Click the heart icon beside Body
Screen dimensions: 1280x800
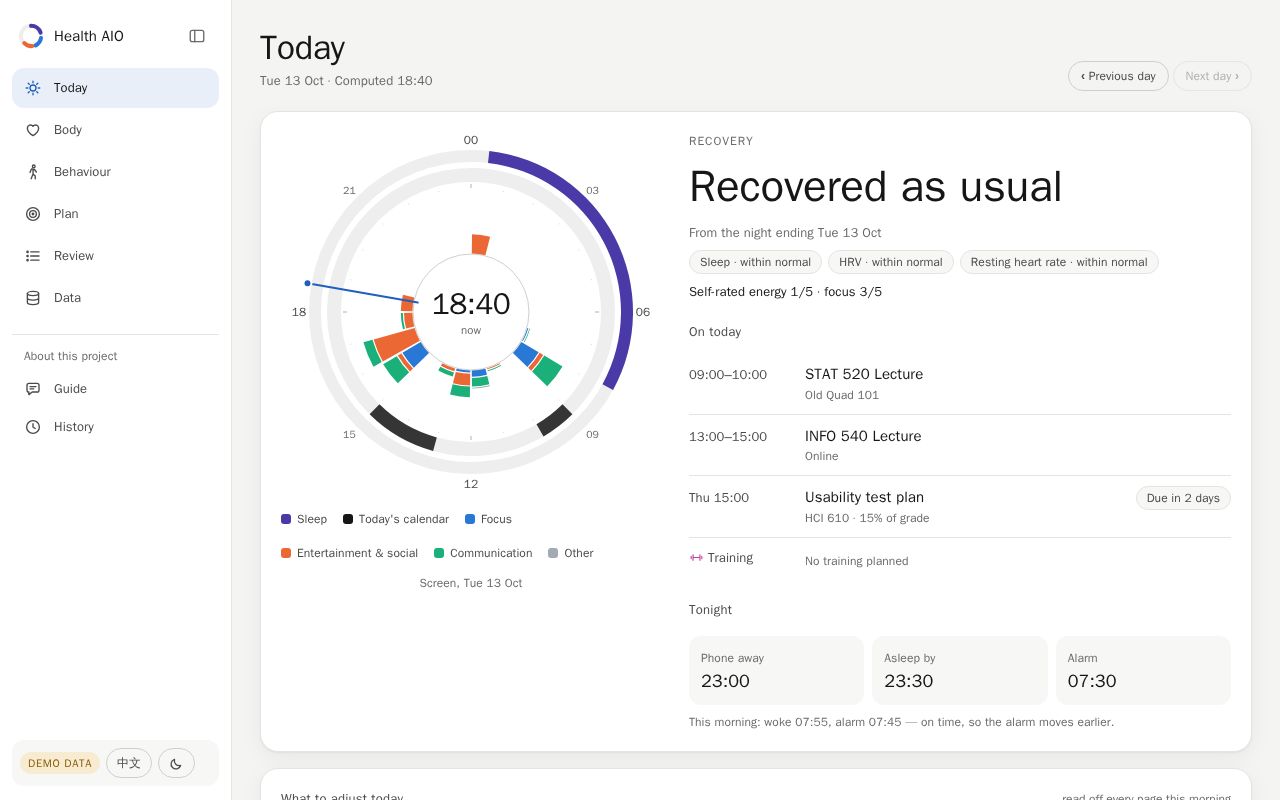click(33, 130)
